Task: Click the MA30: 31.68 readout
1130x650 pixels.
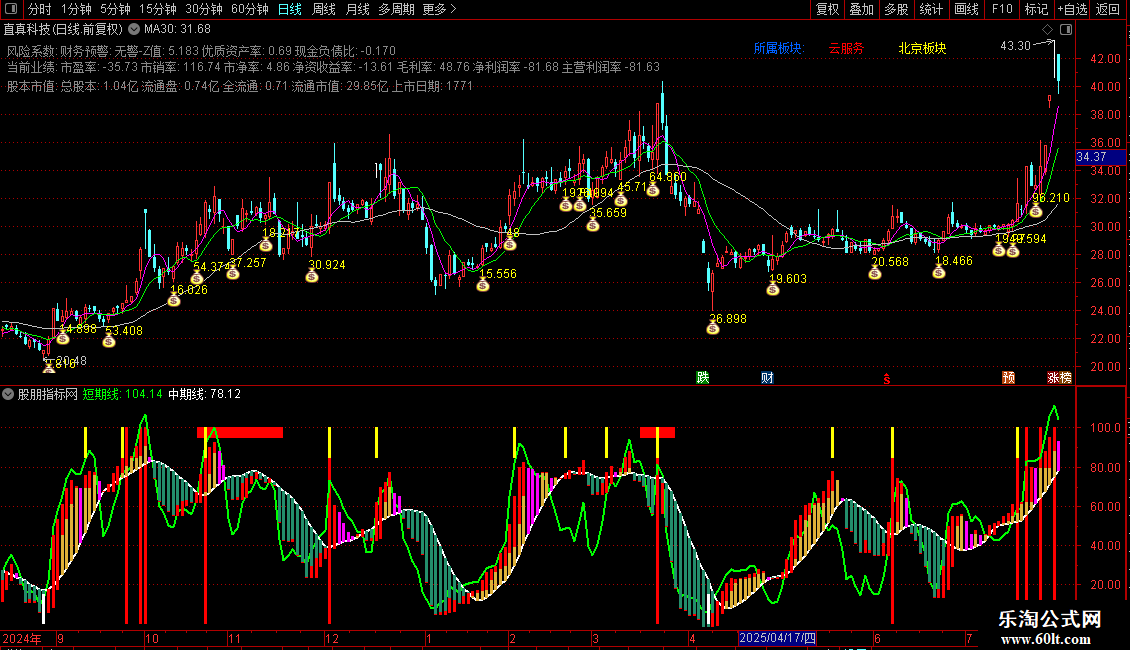Action: pyautogui.click(x=177, y=29)
